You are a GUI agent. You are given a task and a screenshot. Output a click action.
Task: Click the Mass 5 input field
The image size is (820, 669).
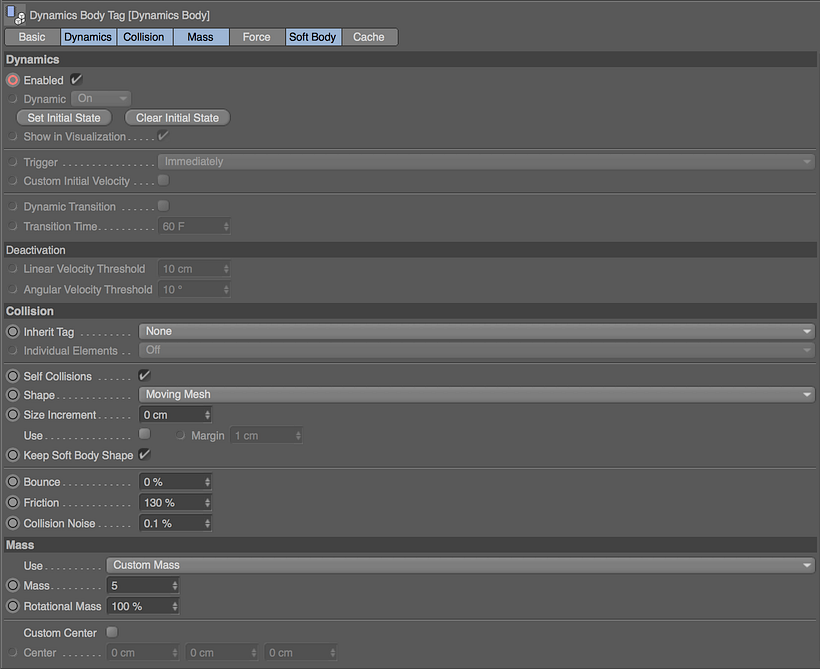pos(143,585)
